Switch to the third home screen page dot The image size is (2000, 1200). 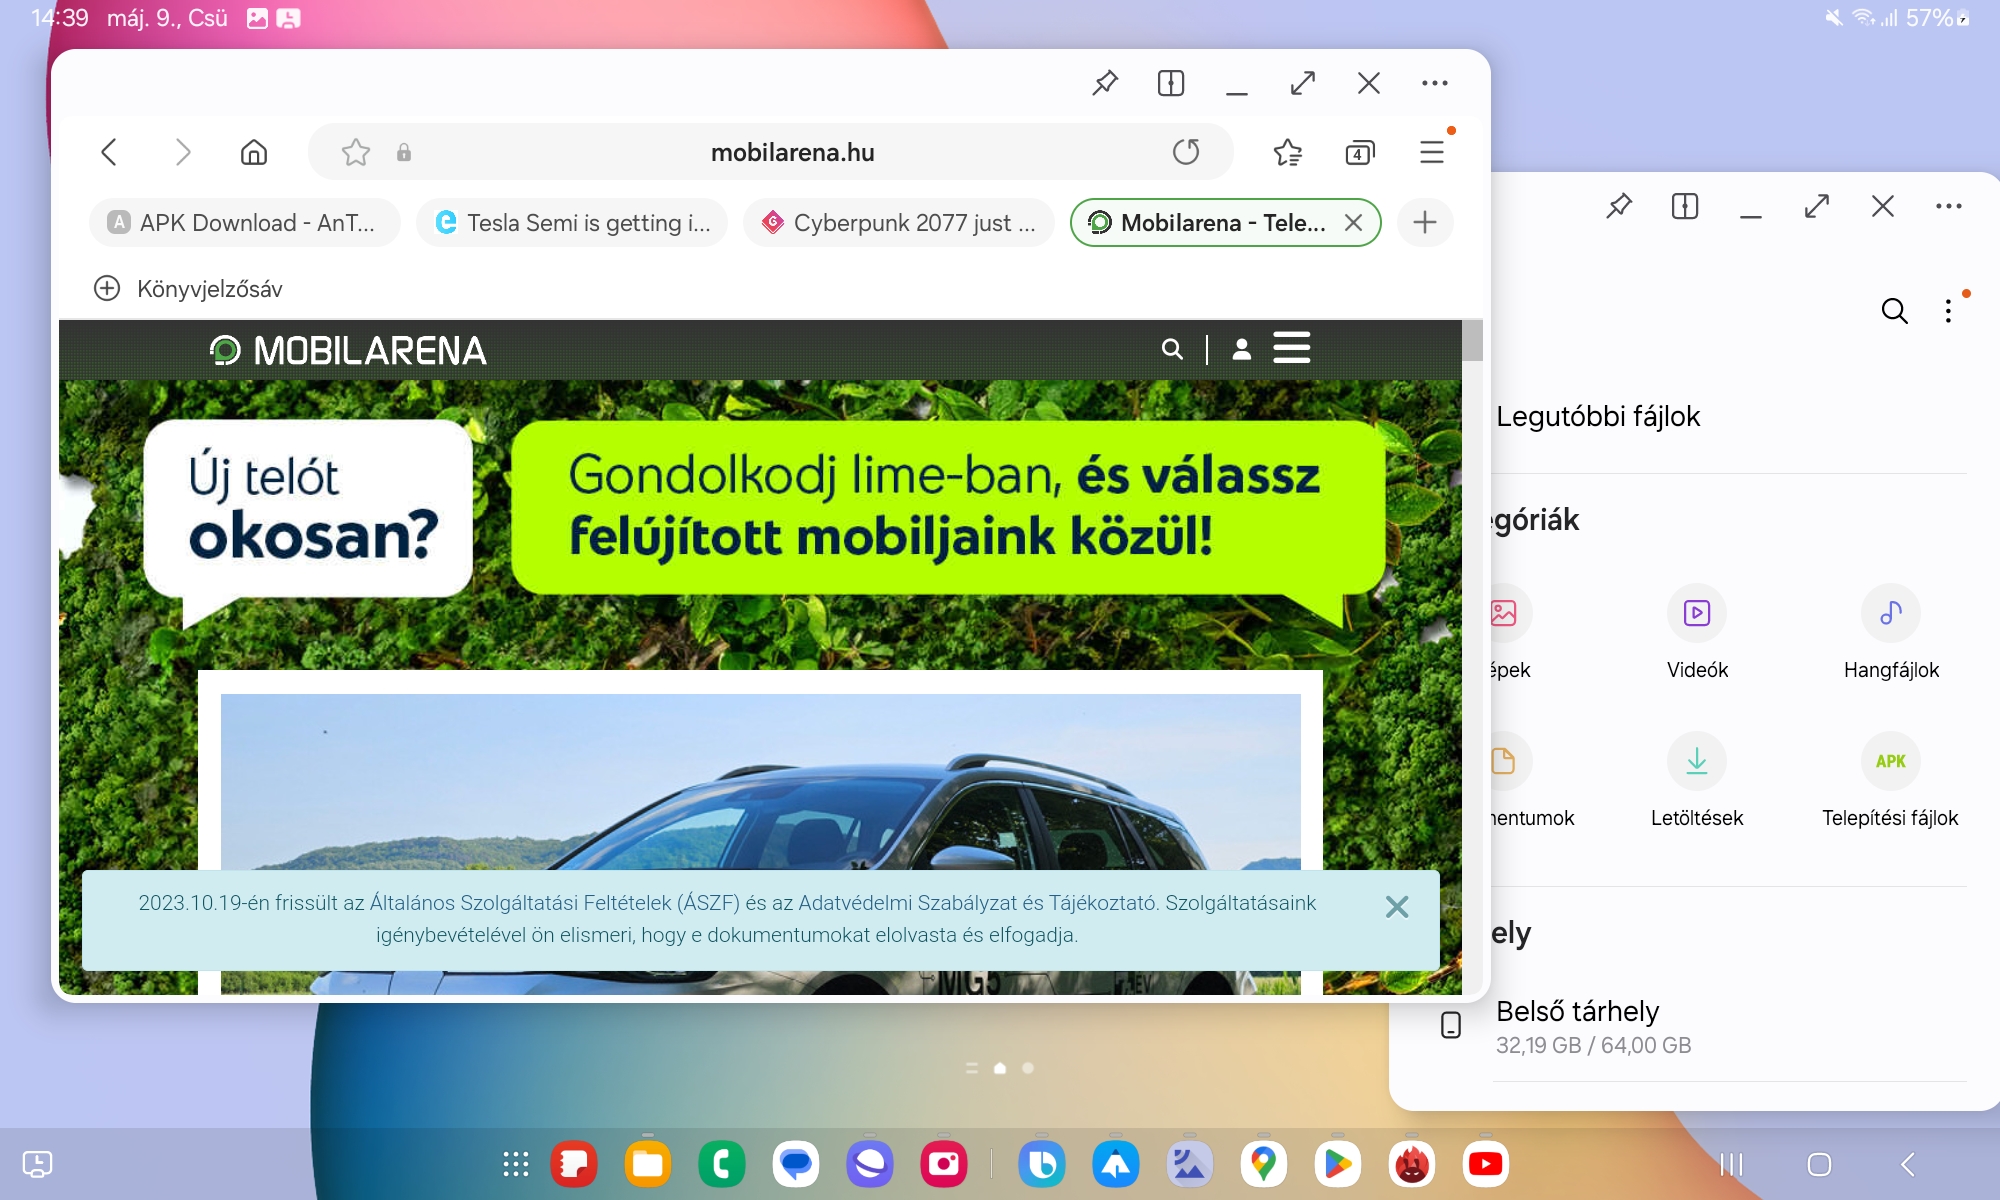(1028, 1068)
